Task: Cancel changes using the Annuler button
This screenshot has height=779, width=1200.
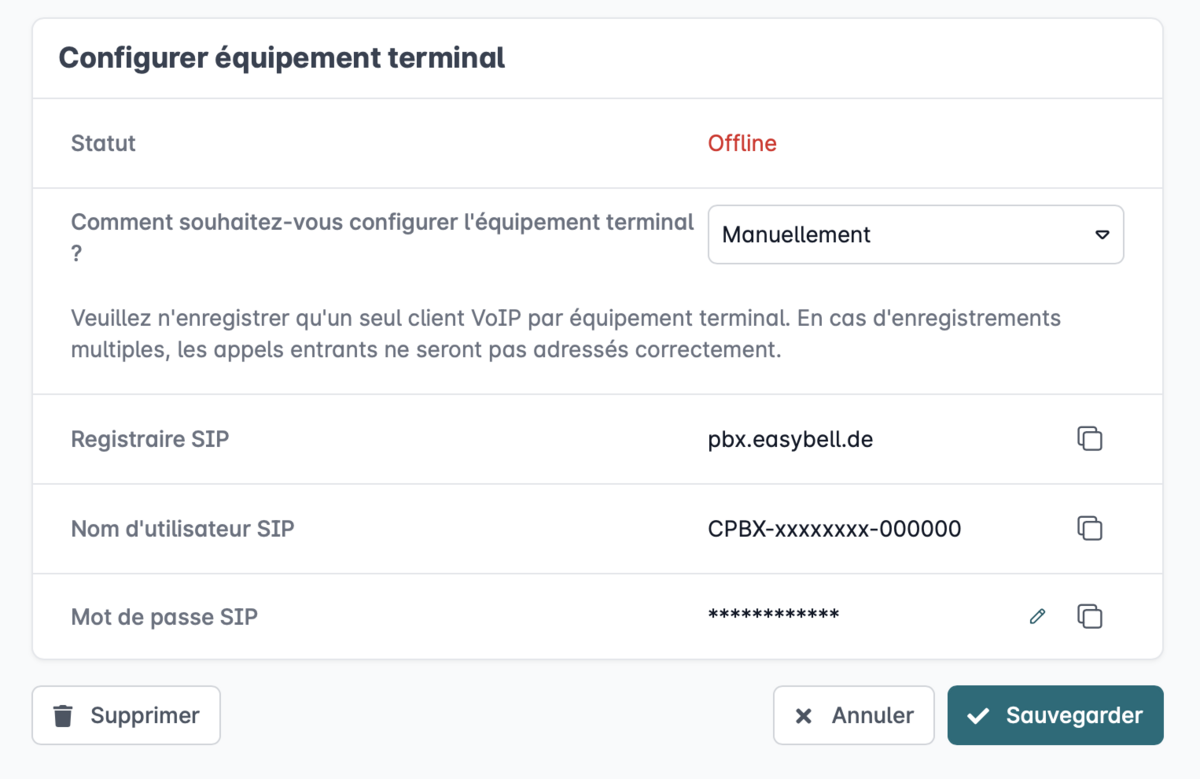Action: [x=853, y=715]
